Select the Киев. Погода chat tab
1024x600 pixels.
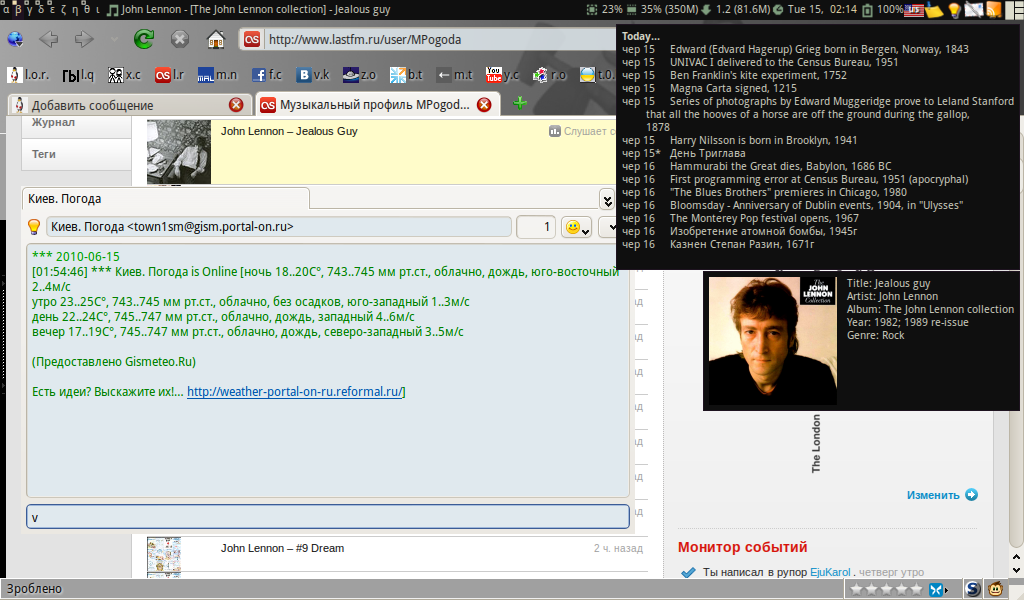(165, 198)
